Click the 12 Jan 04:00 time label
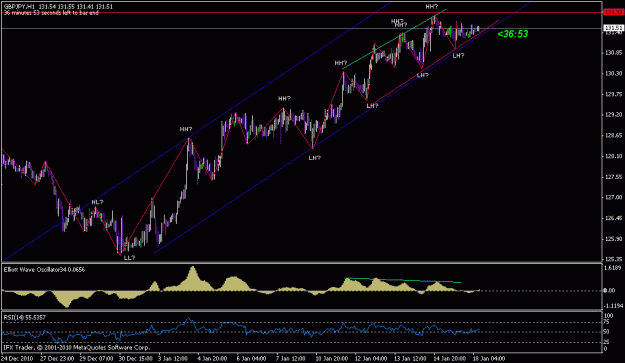This screenshot has width=625, height=363. (371, 359)
